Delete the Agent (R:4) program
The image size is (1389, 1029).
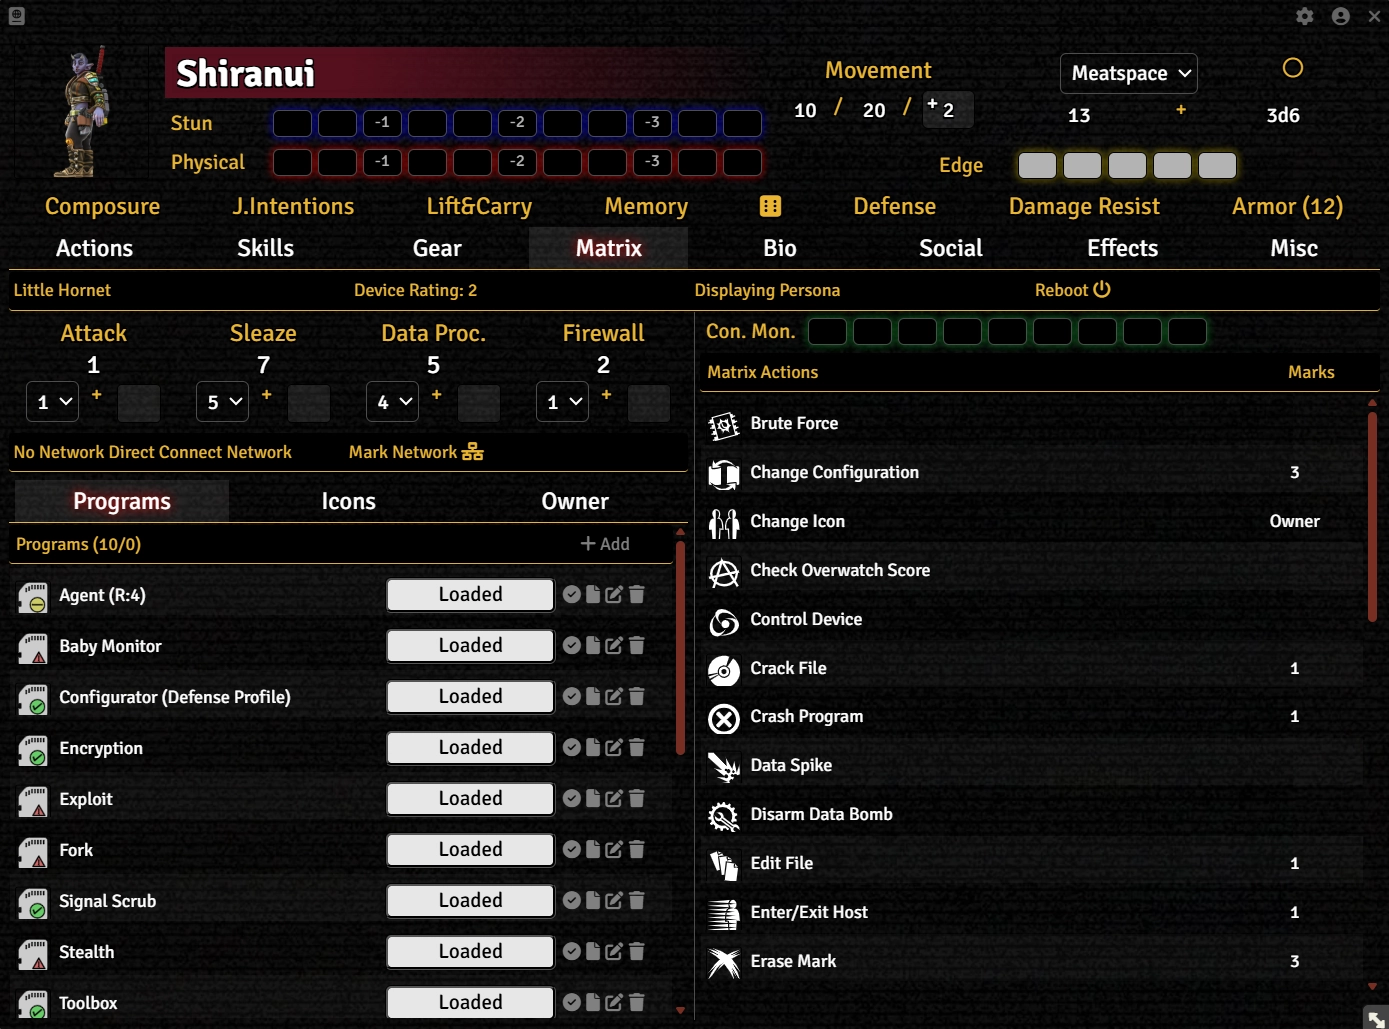(x=637, y=595)
